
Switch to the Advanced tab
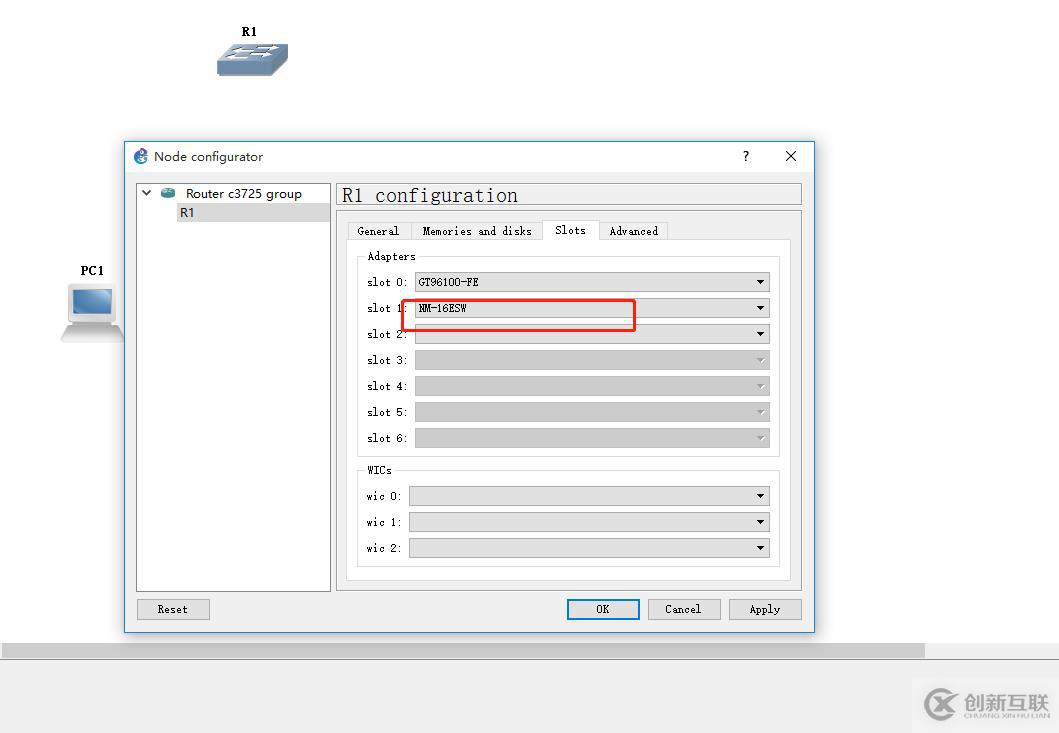pos(634,231)
